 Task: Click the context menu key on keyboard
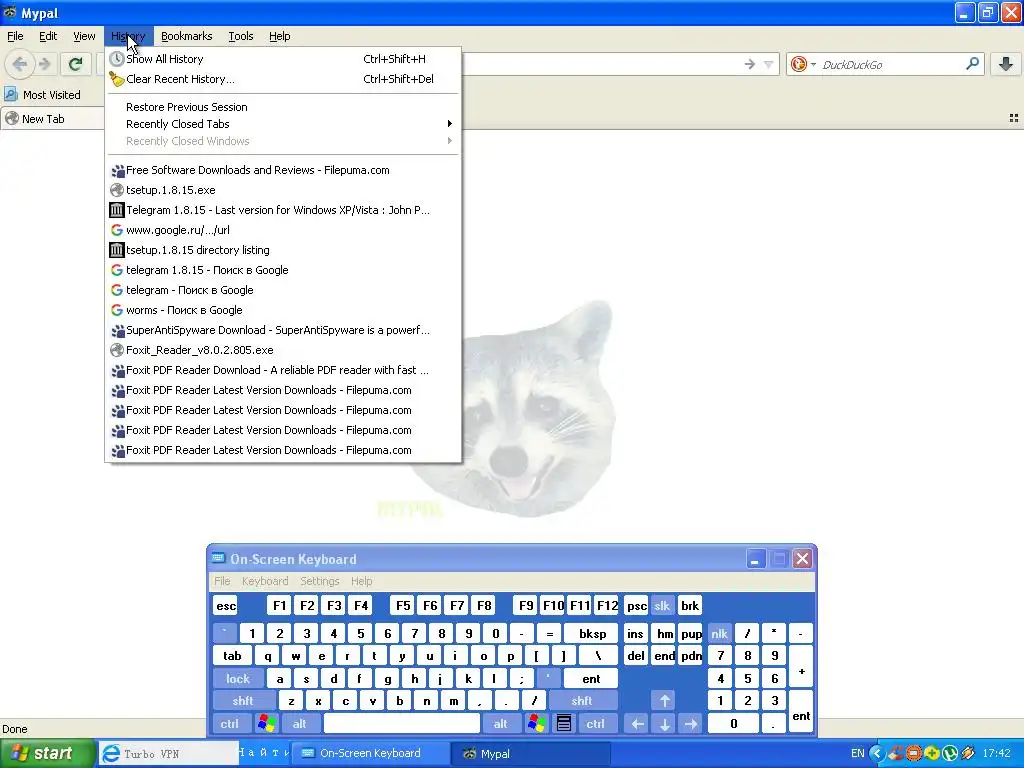point(564,724)
